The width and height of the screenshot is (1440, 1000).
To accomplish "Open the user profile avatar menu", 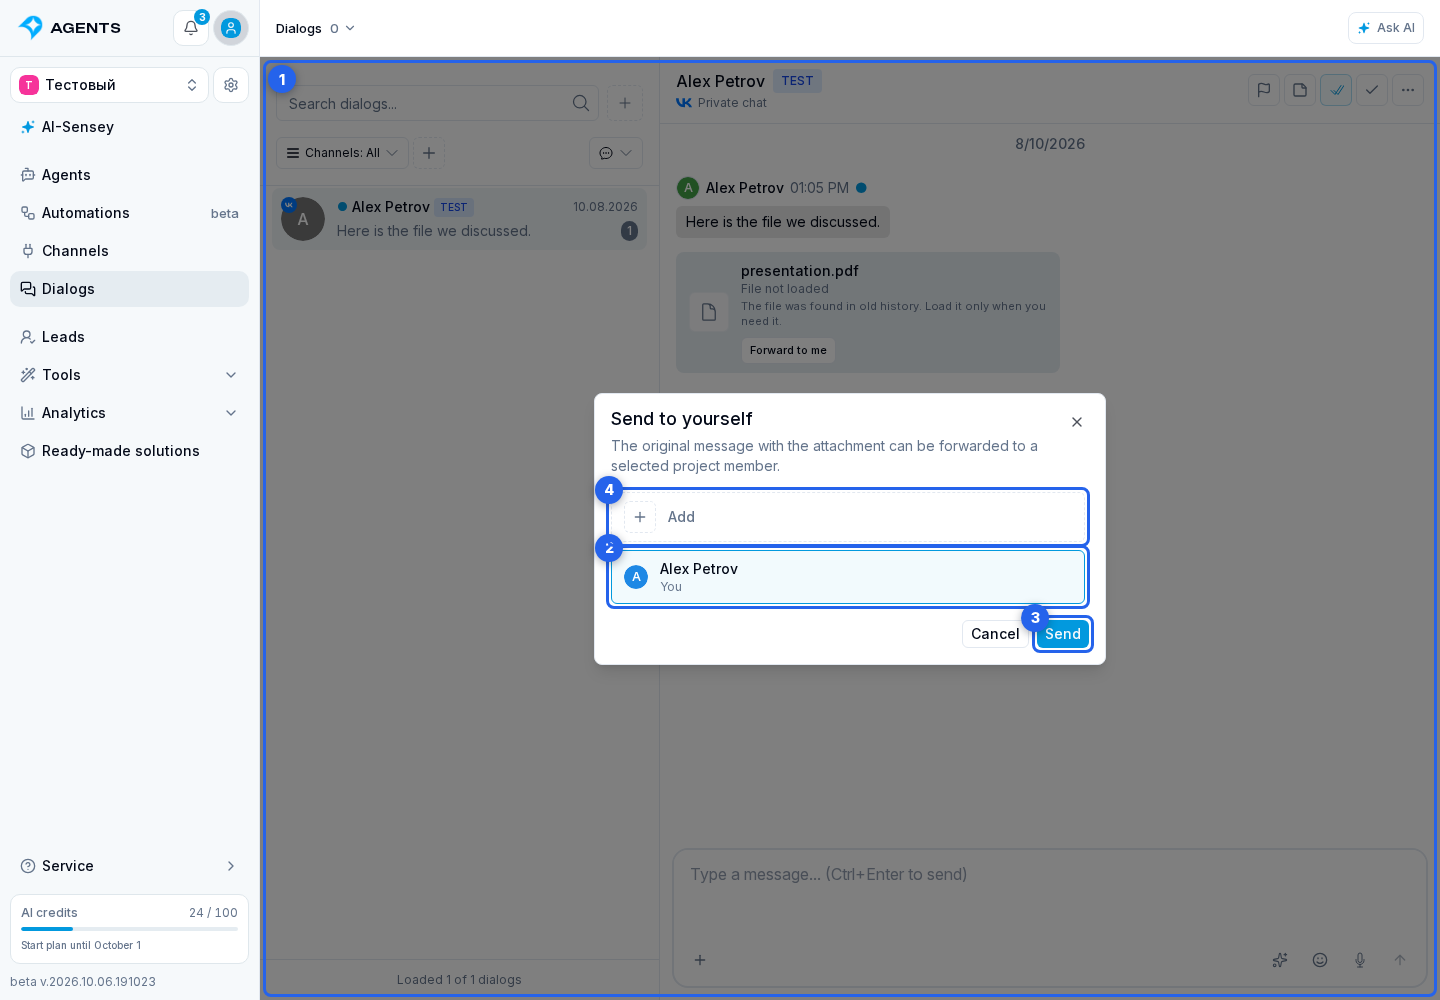I will pyautogui.click(x=231, y=28).
